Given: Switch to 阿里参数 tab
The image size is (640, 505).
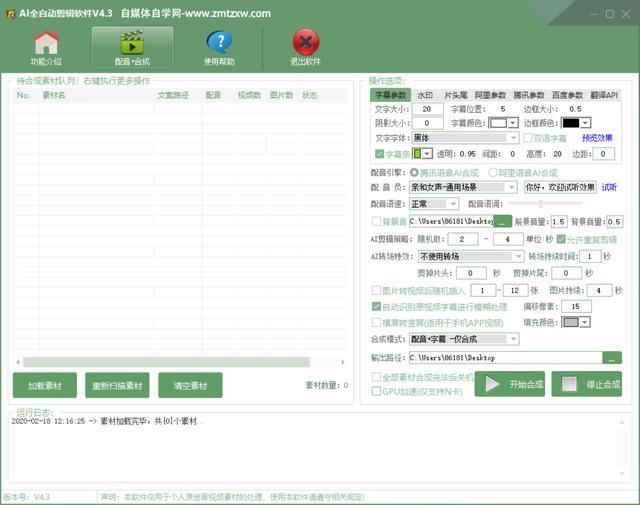Looking at the screenshot, I should (491, 95).
